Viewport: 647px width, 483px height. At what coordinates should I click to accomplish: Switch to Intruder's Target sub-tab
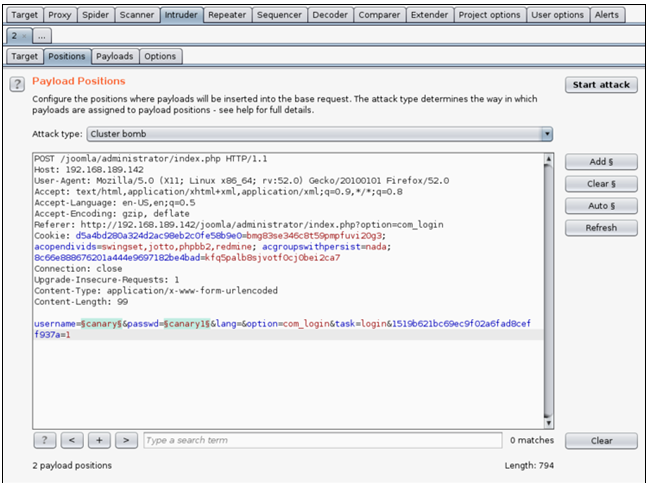coord(24,57)
